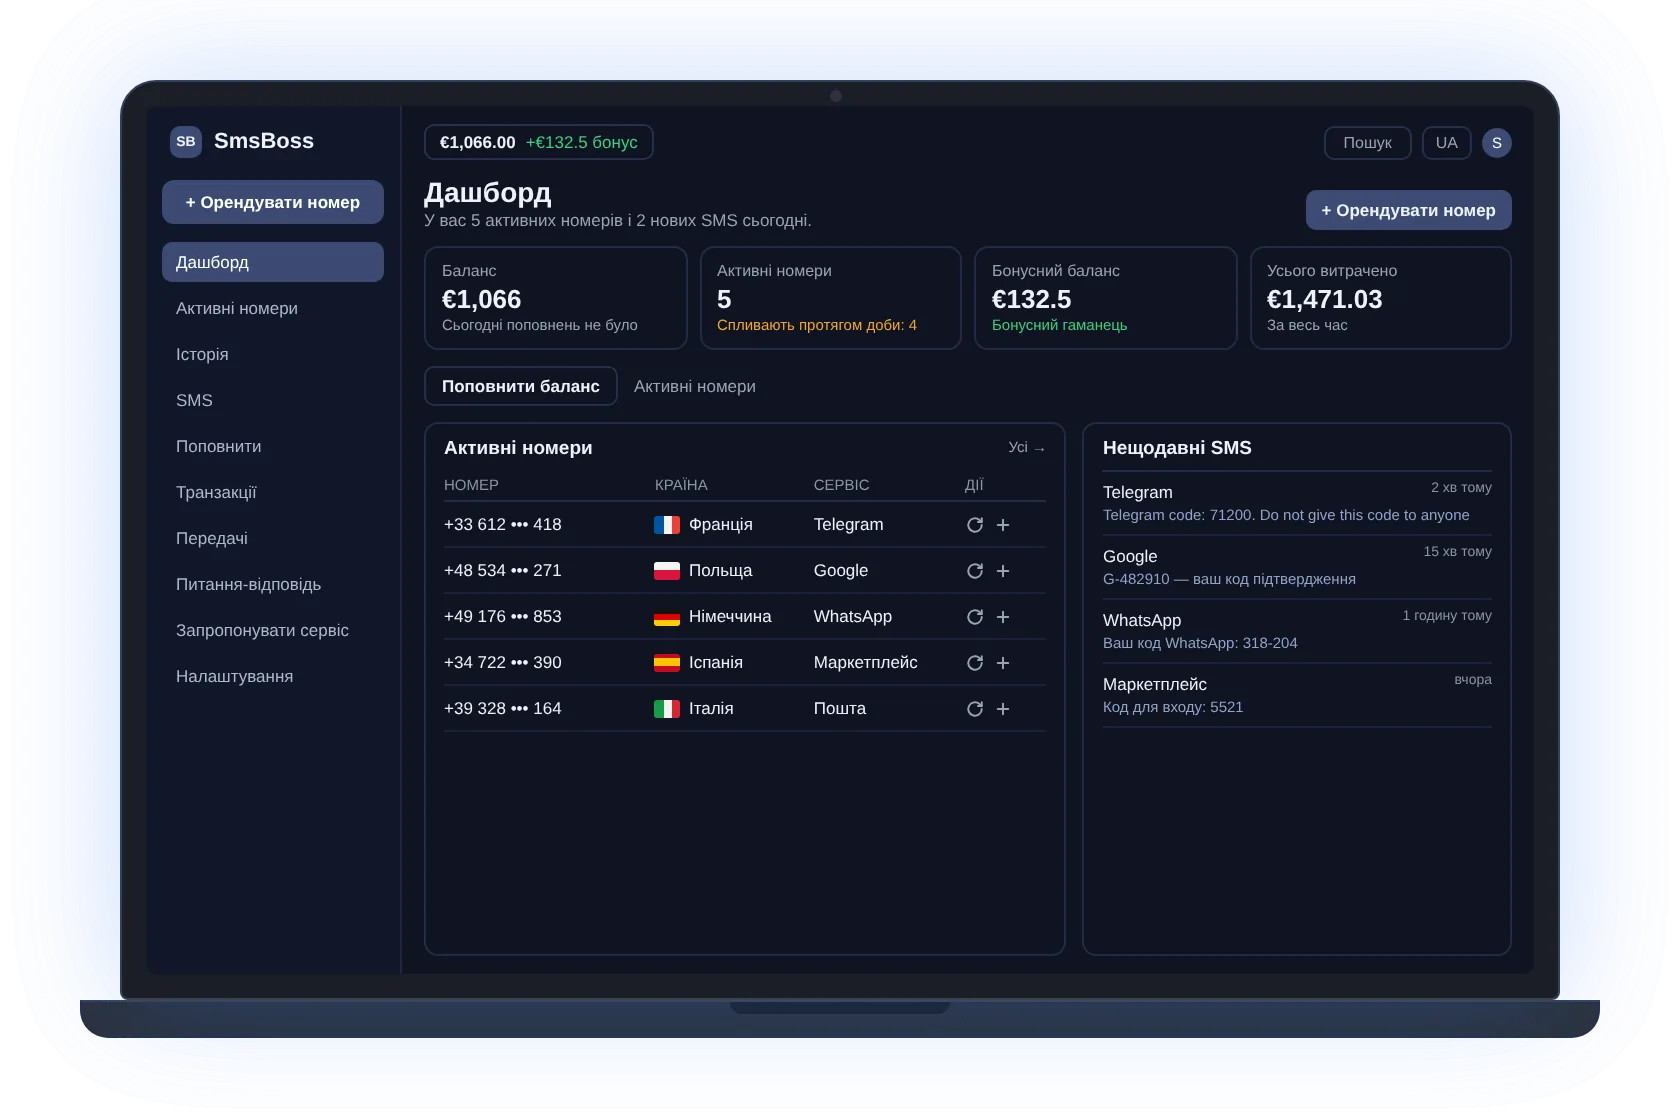This screenshot has height=1120, width=1680.
Task: Click the SB logo icon
Action: click(186, 141)
